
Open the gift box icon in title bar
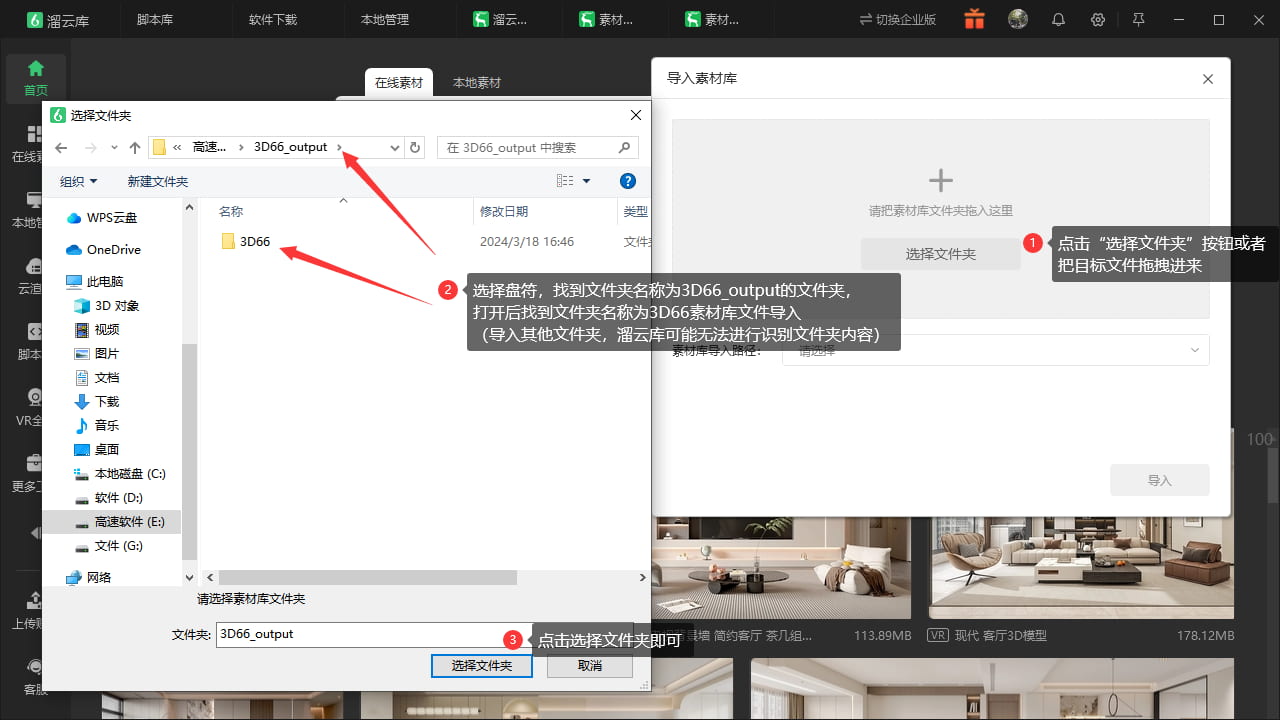pos(974,19)
